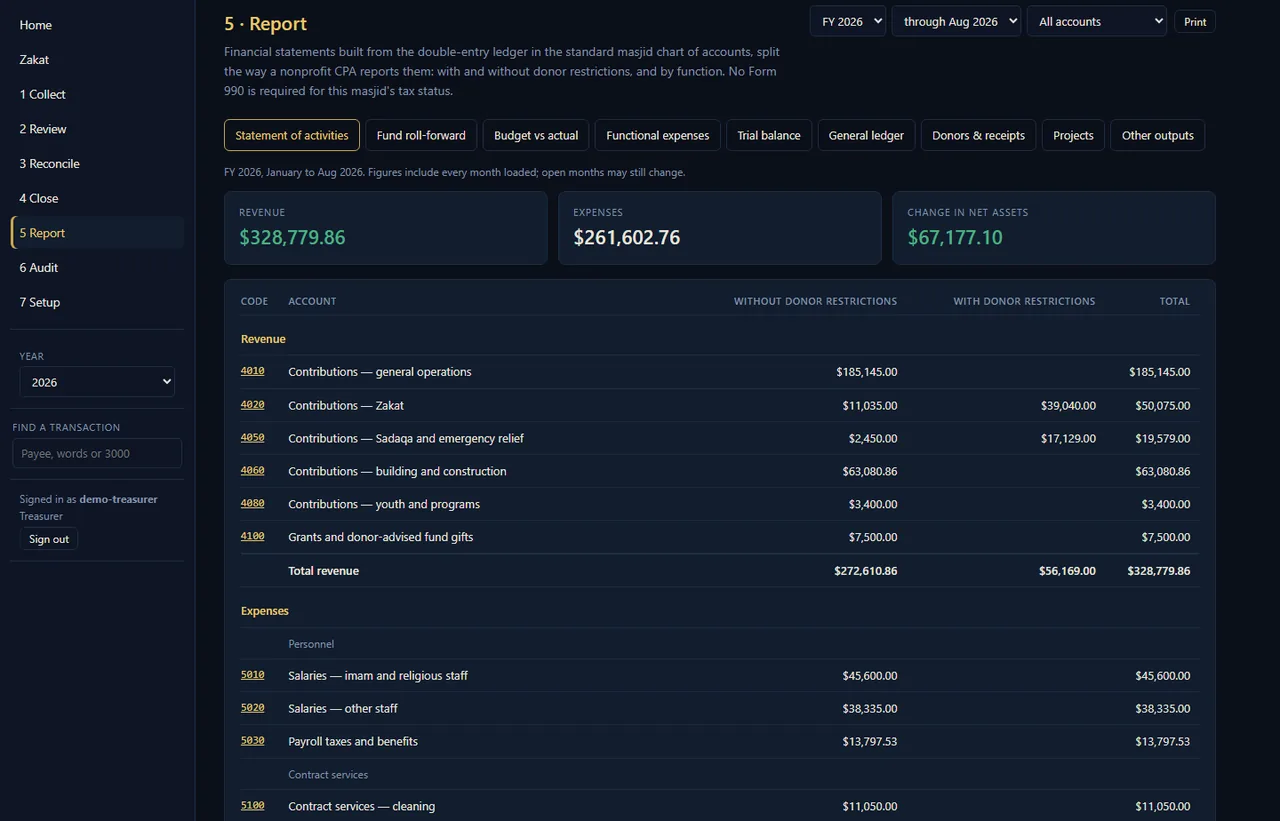Open account code 5030 link
The width and height of the screenshot is (1280, 821).
pos(252,741)
